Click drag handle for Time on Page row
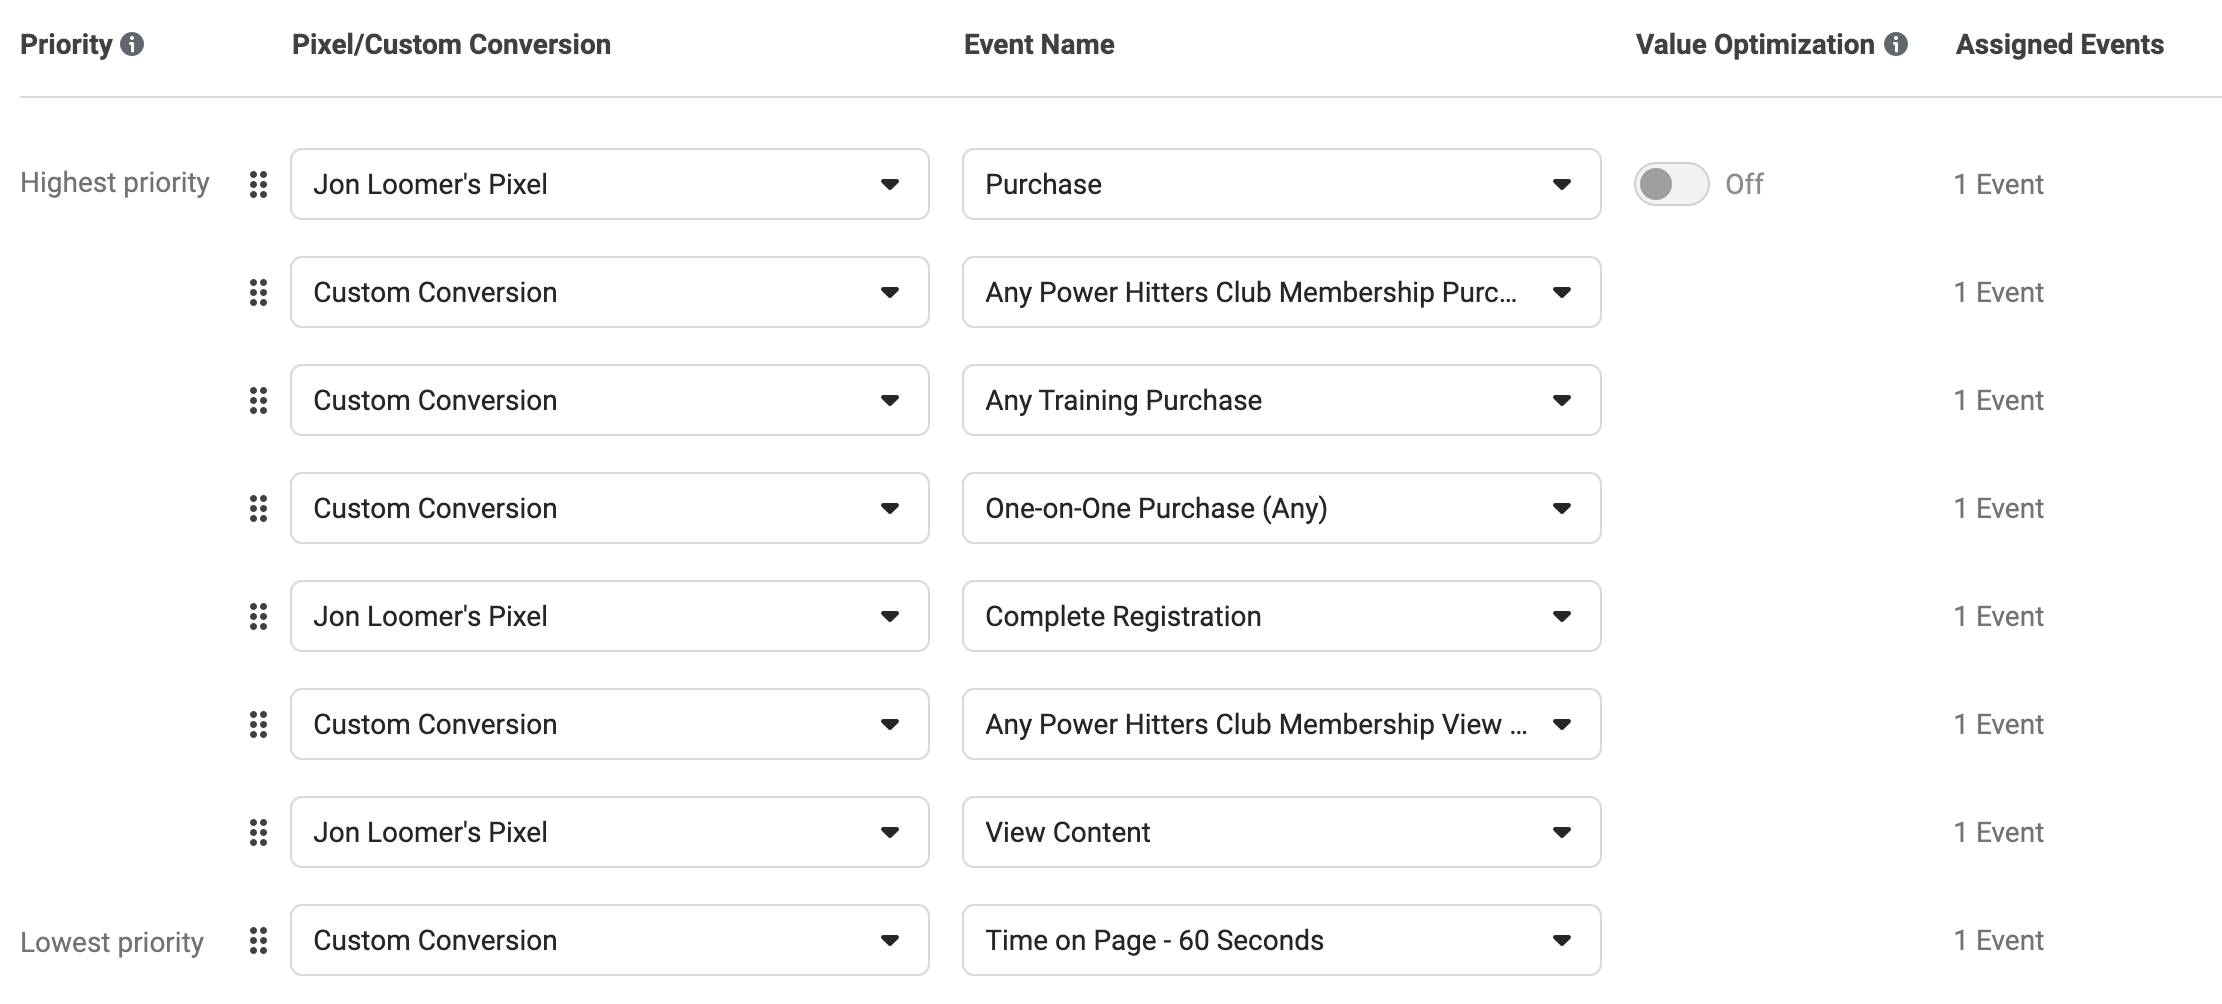 pyautogui.click(x=258, y=940)
